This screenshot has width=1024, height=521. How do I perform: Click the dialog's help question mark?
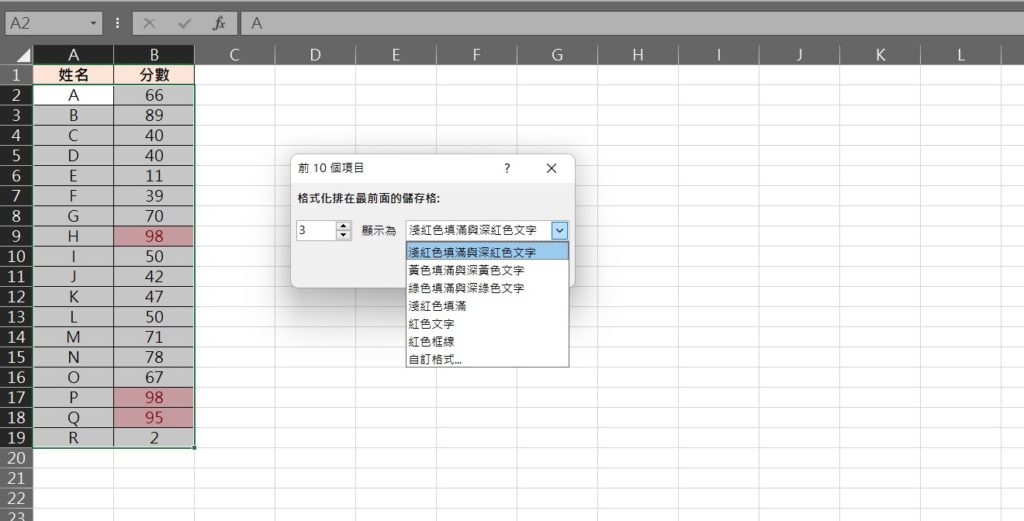tap(507, 169)
